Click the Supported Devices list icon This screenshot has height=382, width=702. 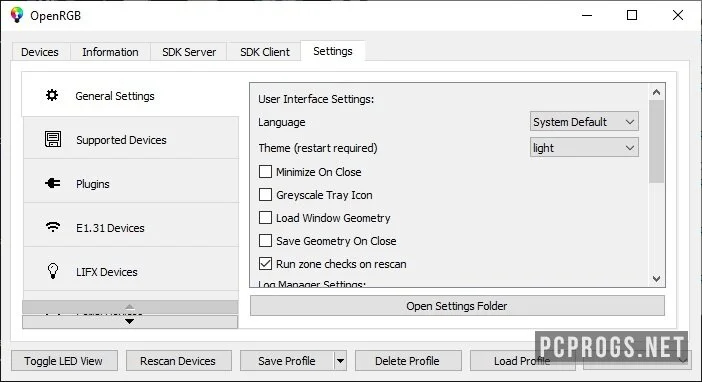point(53,139)
